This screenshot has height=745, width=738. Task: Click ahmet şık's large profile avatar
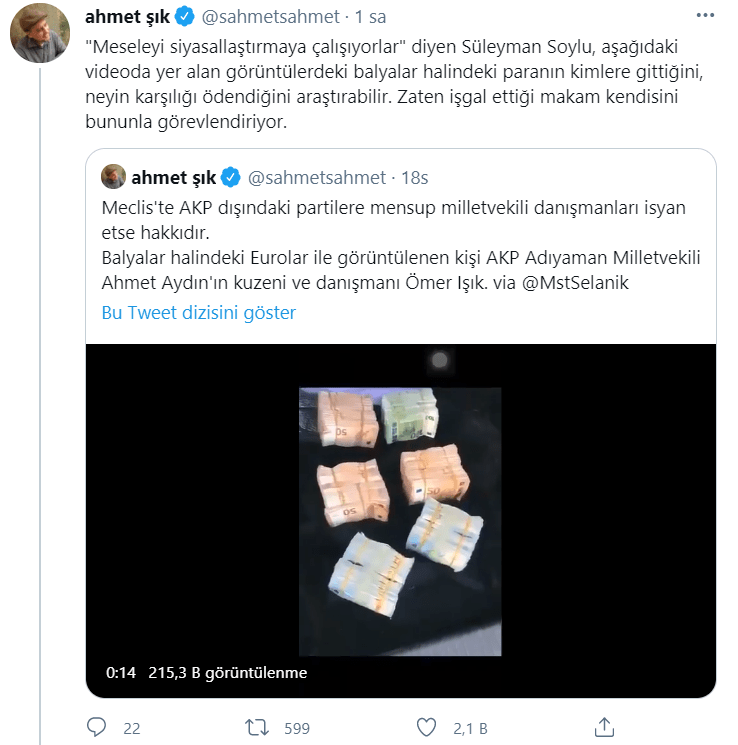(40, 33)
